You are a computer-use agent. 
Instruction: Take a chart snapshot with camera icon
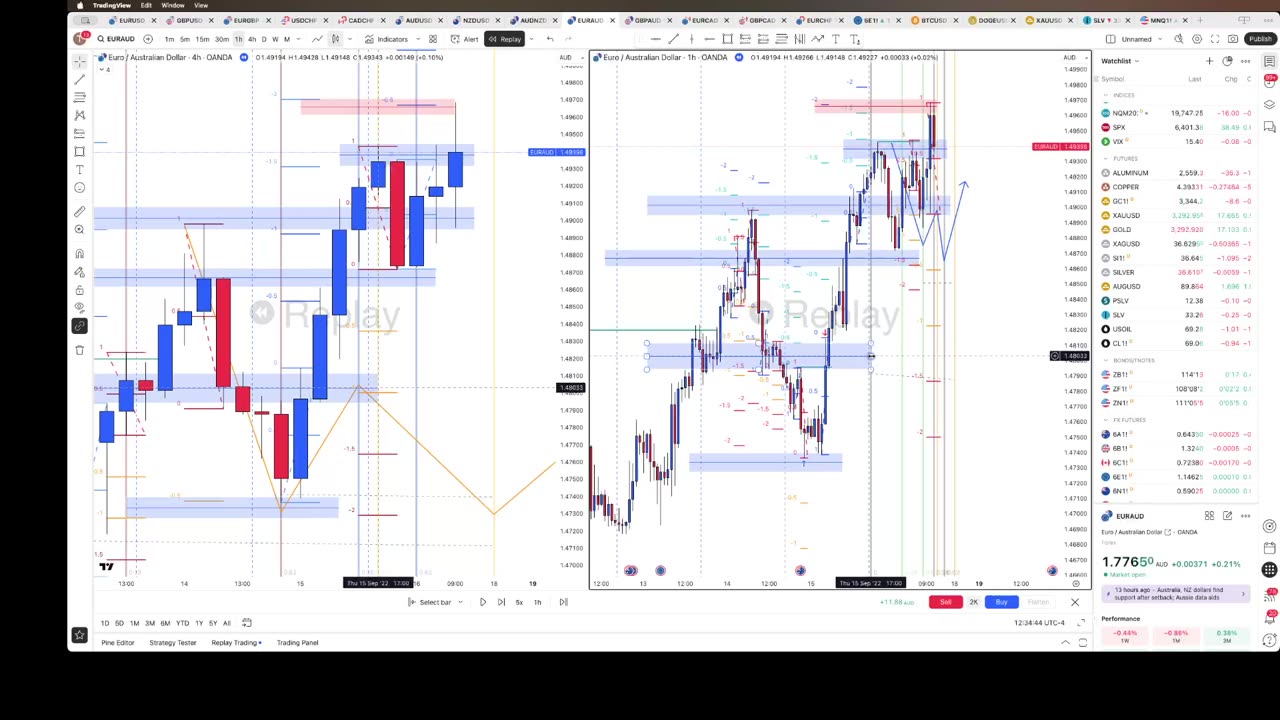point(1233,39)
